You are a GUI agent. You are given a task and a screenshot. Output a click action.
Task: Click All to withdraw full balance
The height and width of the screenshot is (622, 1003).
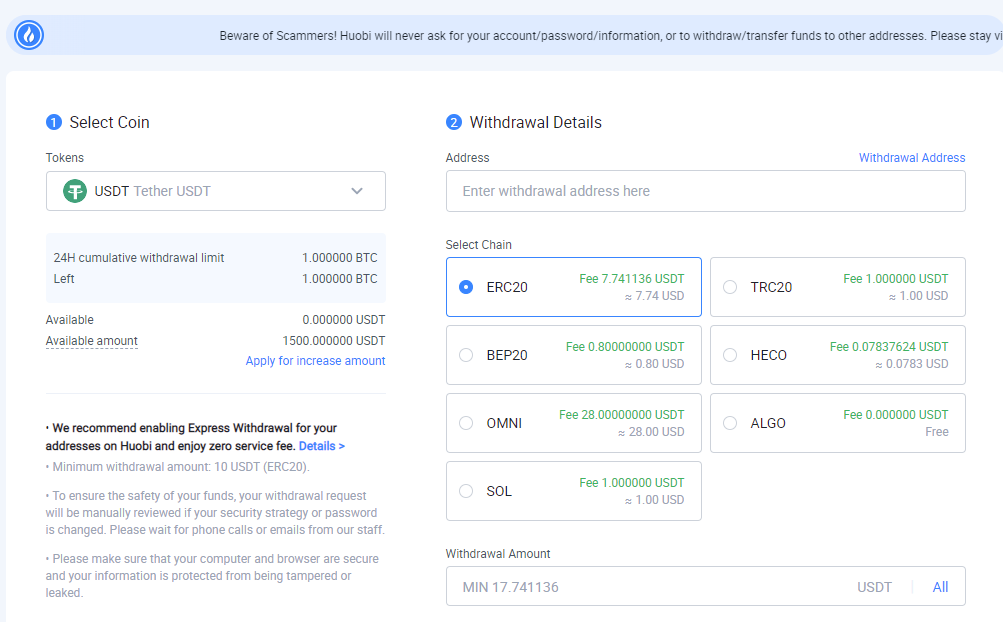tap(940, 587)
